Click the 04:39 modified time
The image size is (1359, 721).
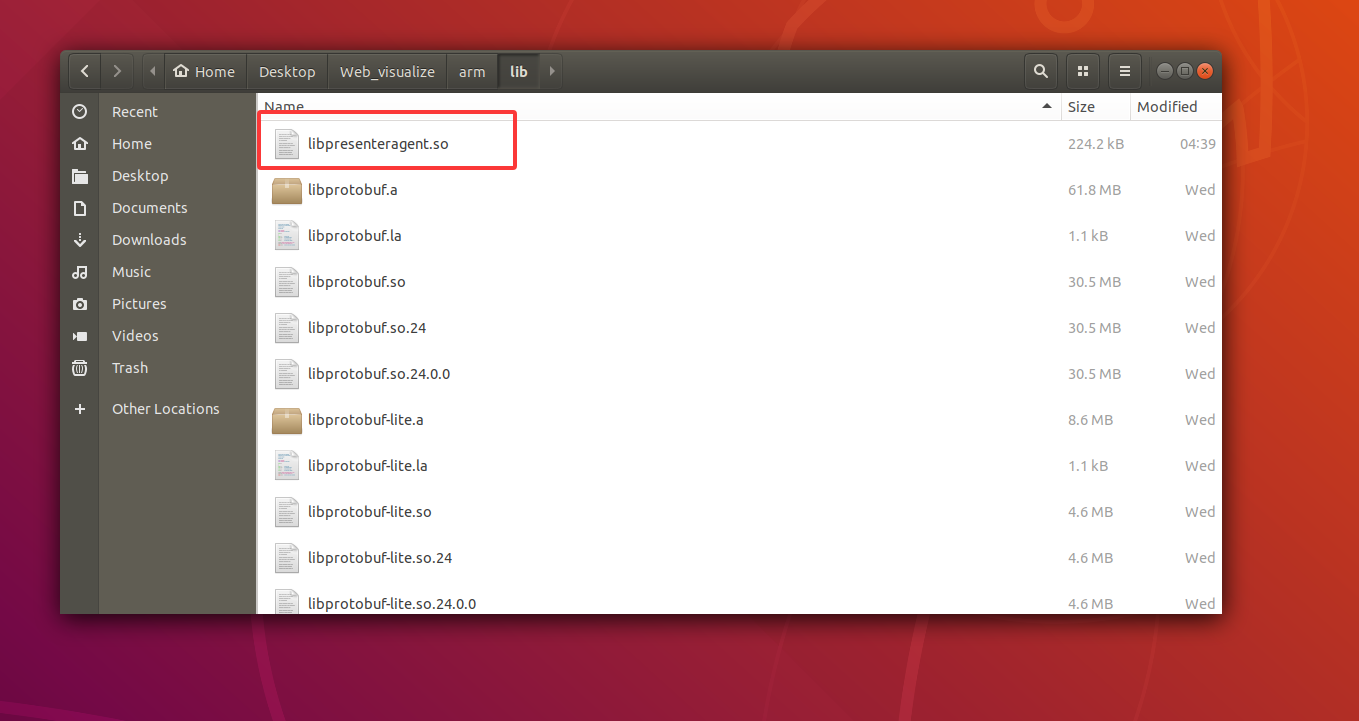(1198, 144)
